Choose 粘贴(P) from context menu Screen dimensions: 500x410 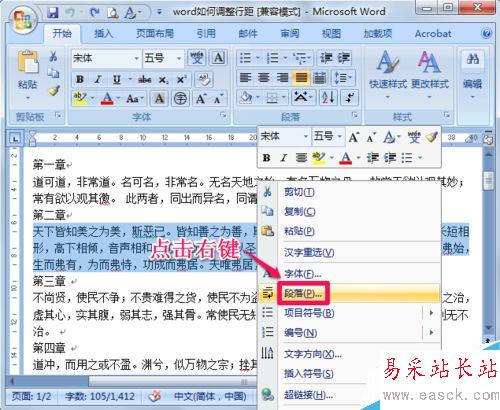click(349, 231)
